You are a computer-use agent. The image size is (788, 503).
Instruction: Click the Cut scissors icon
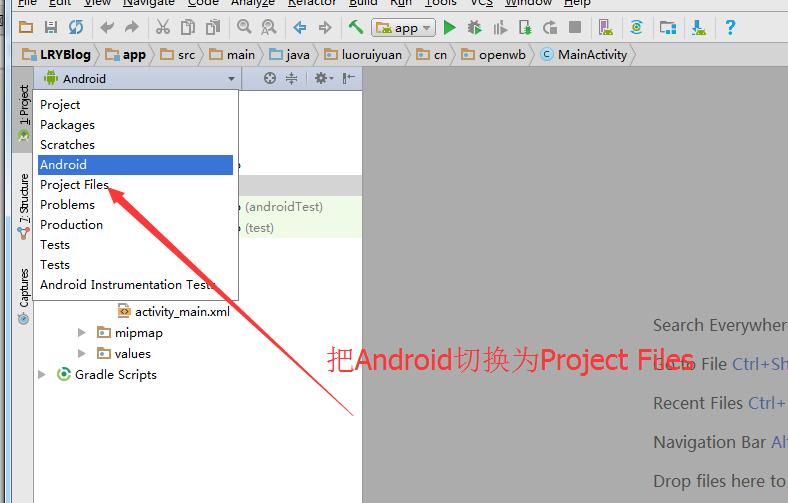163,27
